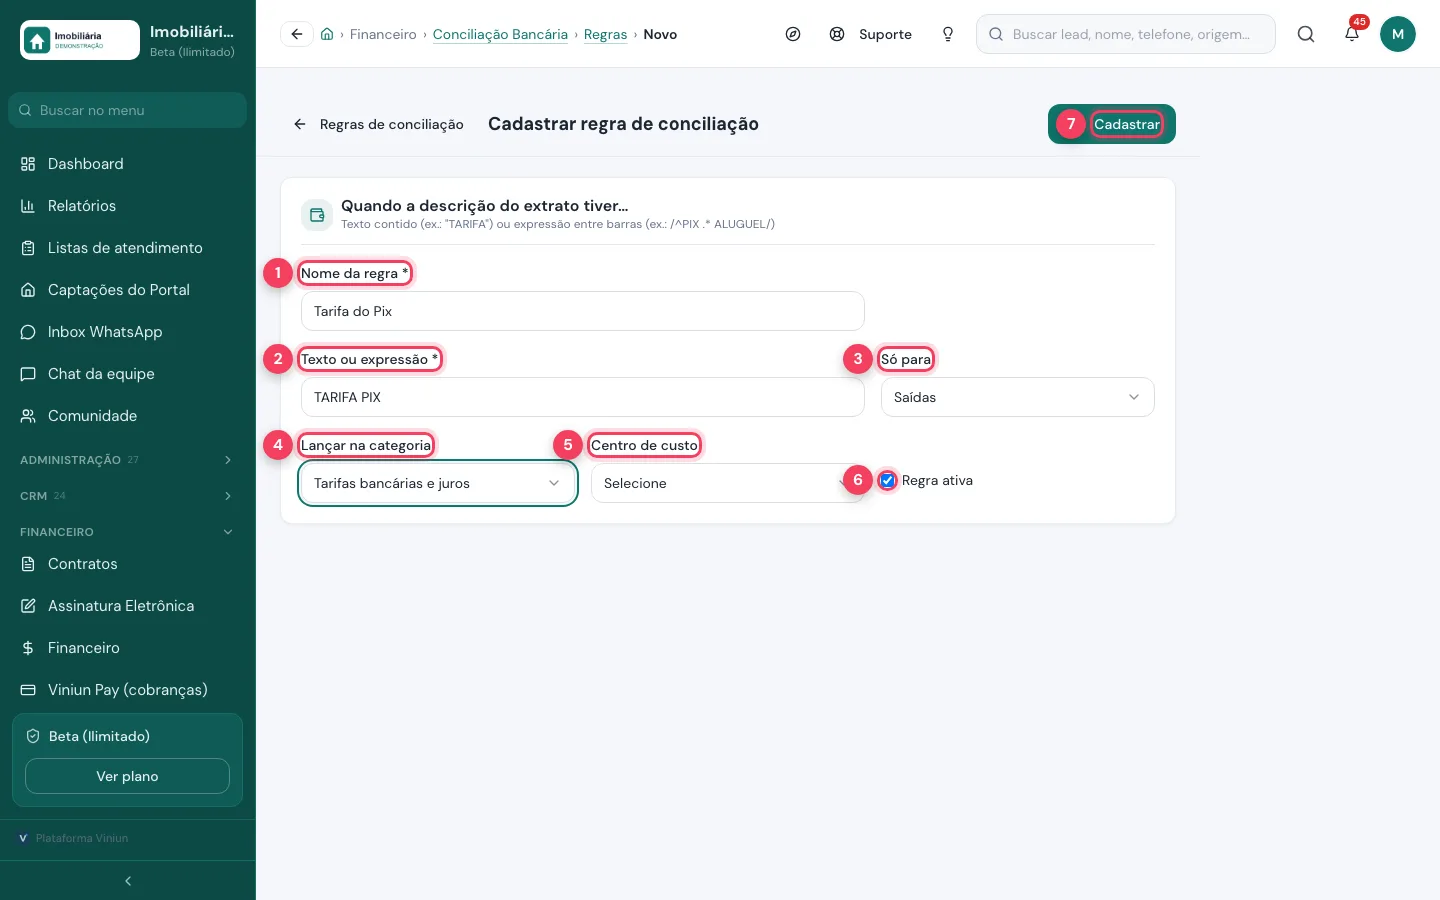Go back to Regras de conciliação
This screenshot has height=900, width=1440.
(378, 124)
